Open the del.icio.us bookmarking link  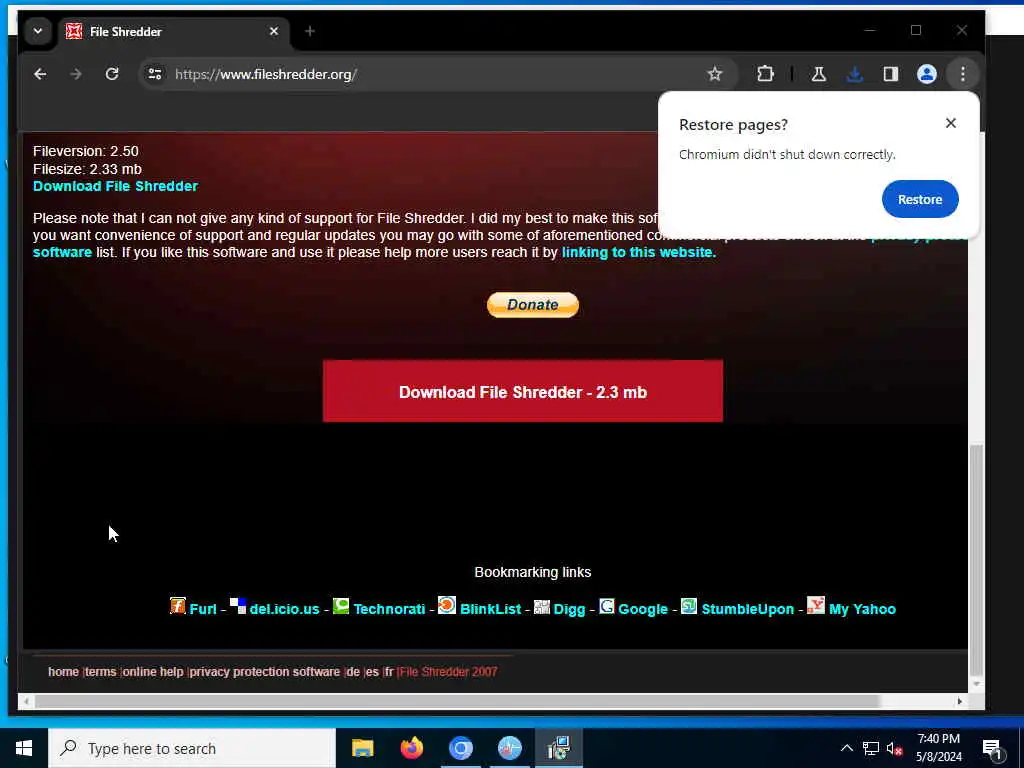click(x=284, y=609)
